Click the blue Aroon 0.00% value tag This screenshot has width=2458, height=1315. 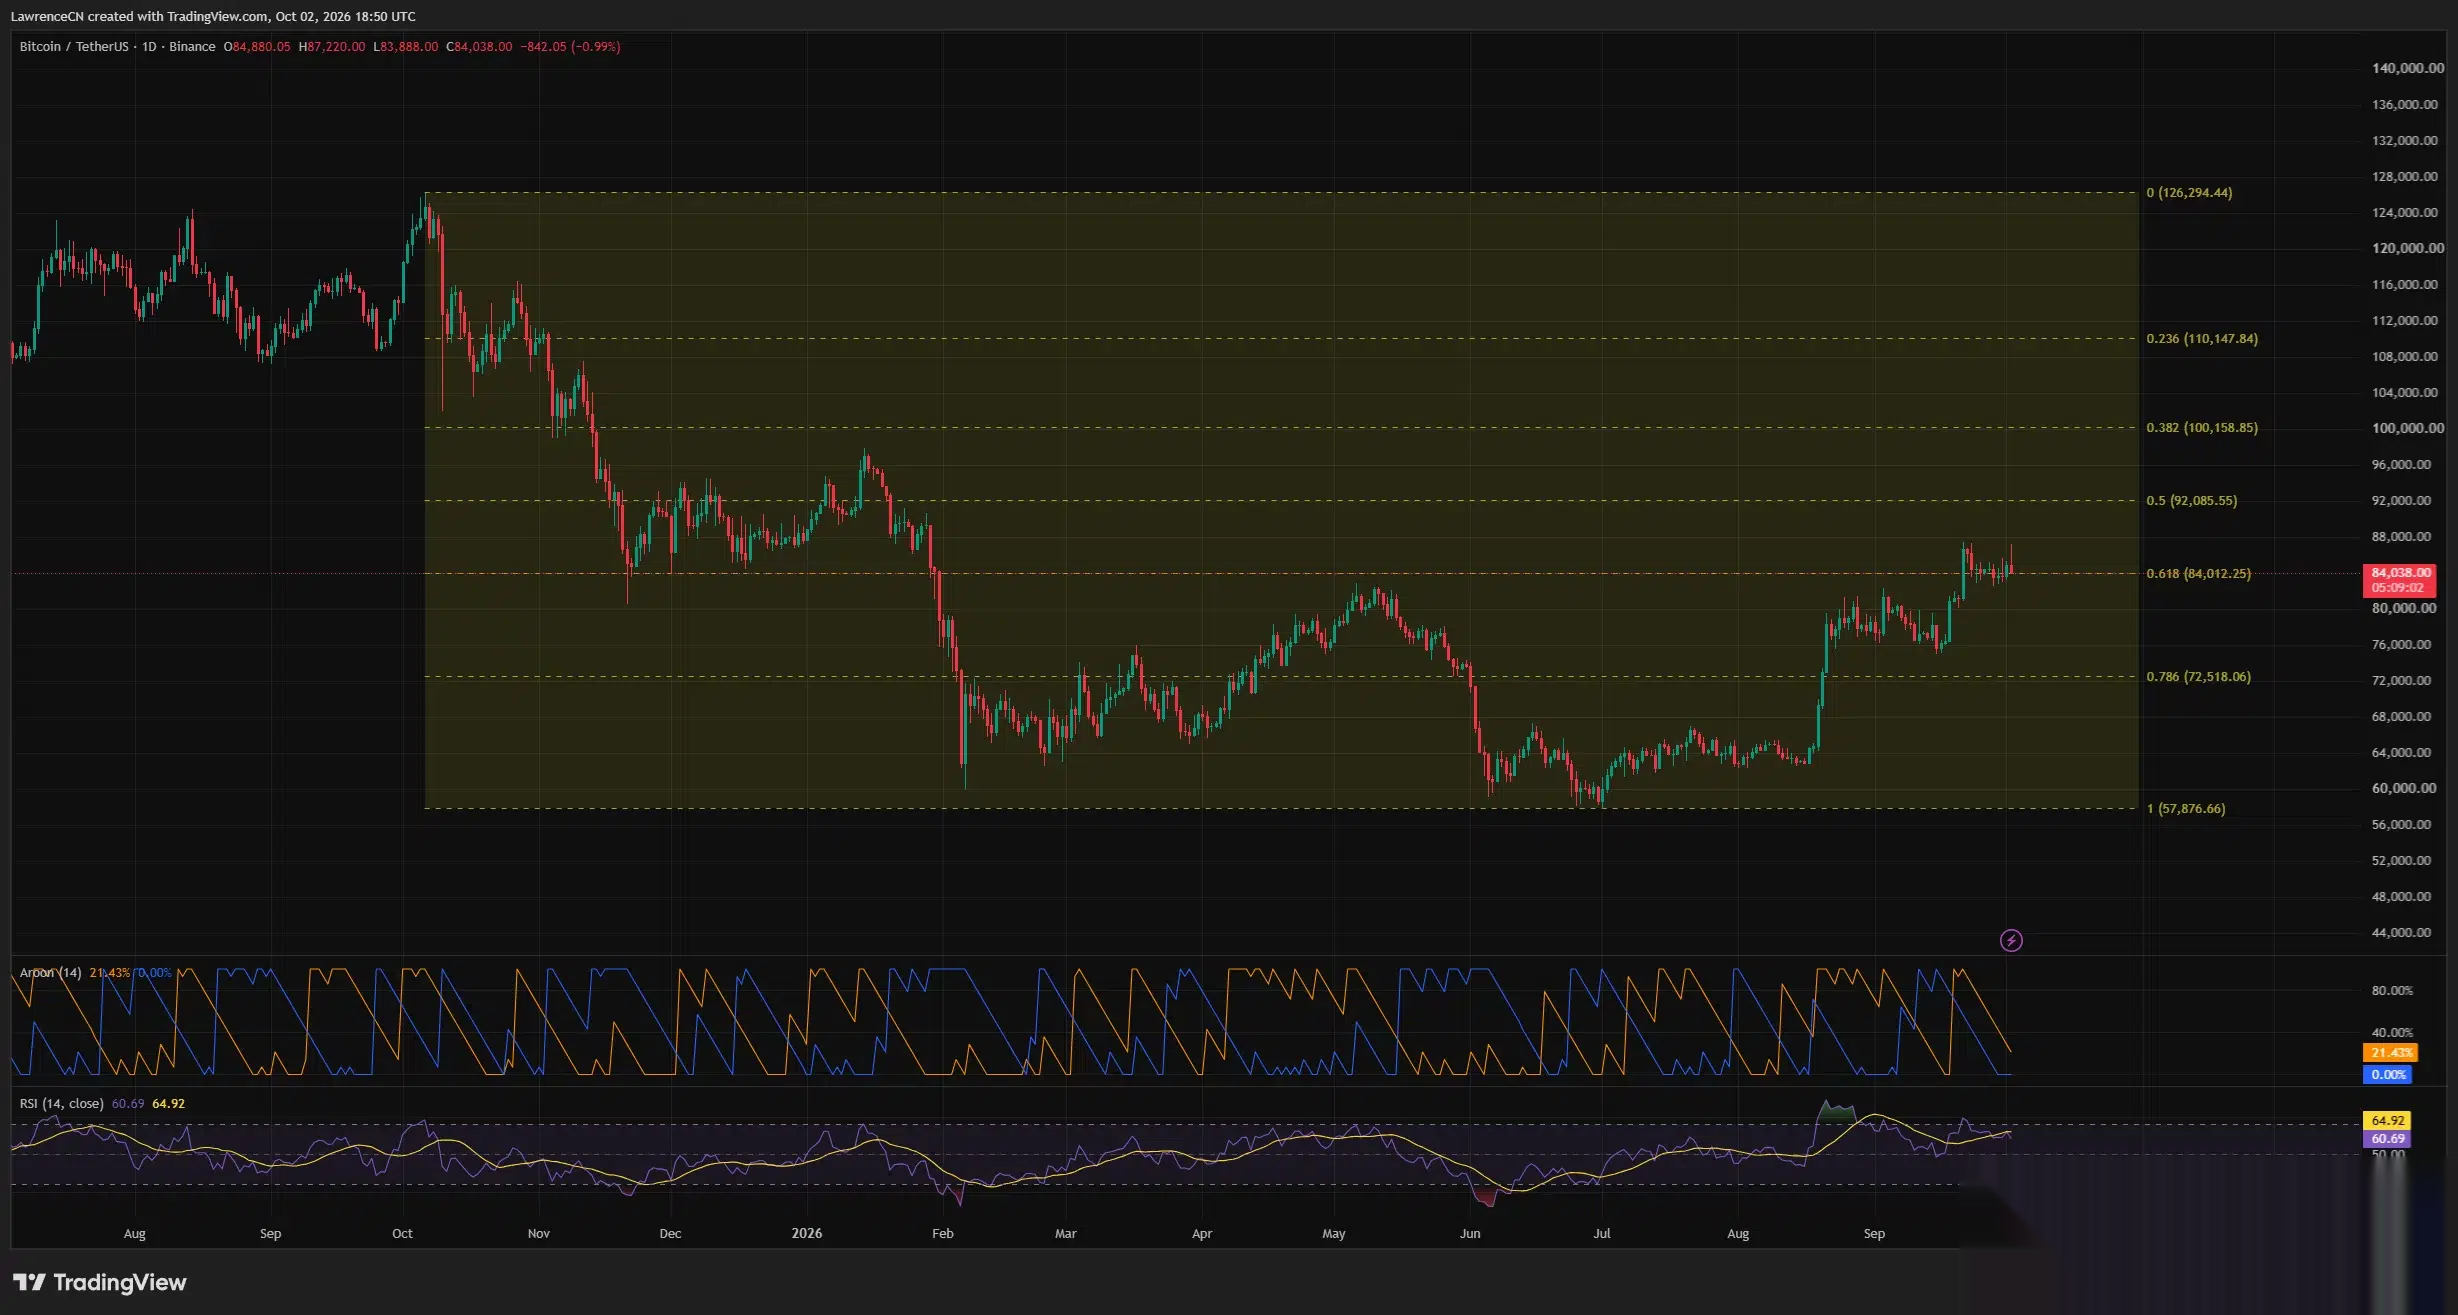click(x=2388, y=1074)
